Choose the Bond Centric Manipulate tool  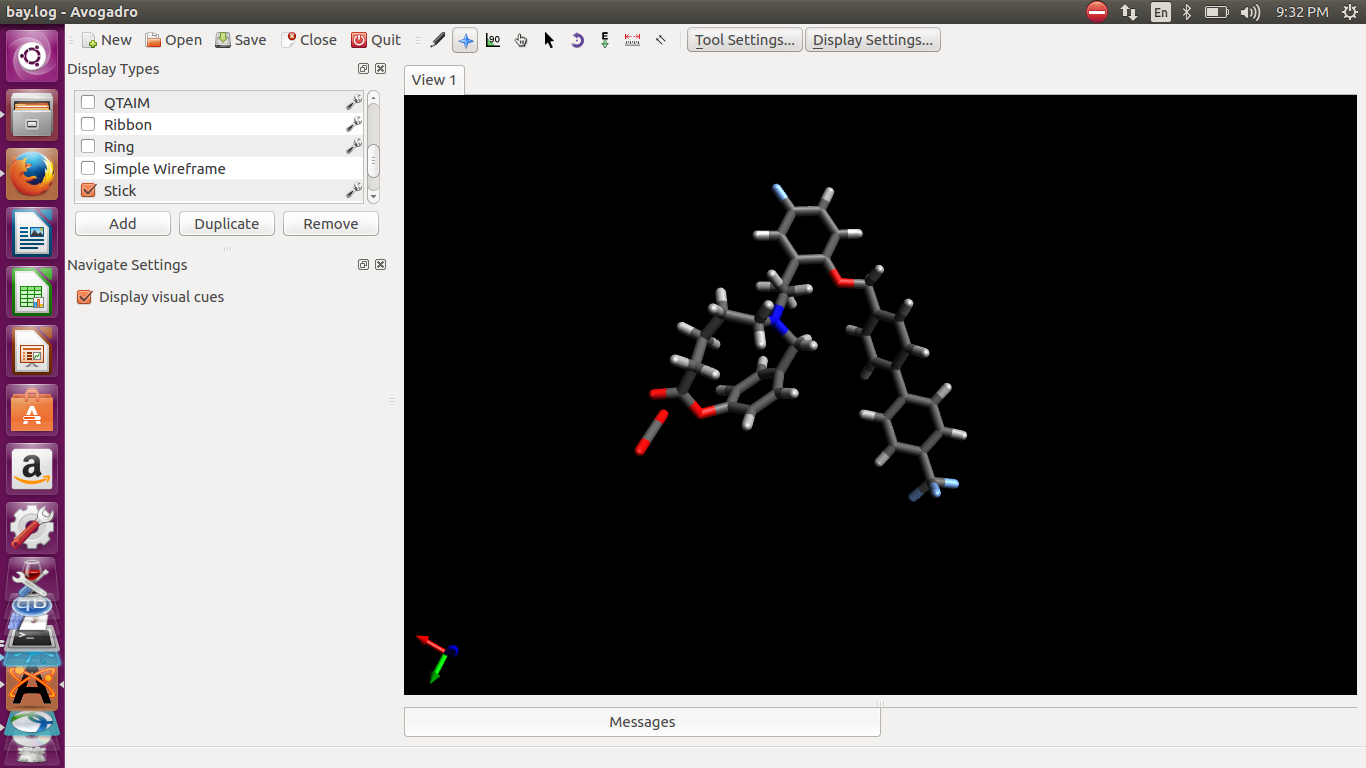(x=493, y=40)
